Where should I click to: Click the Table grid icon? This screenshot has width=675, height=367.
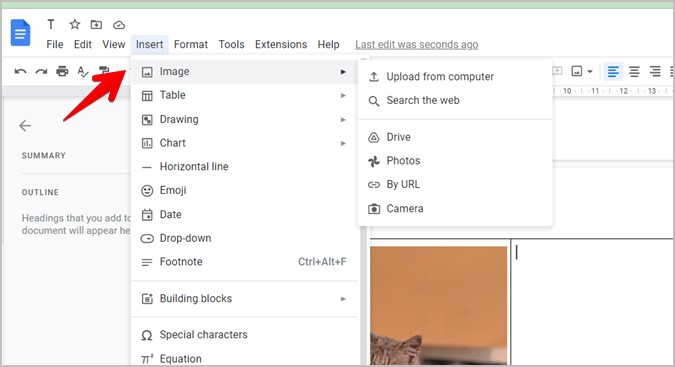coord(147,96)
